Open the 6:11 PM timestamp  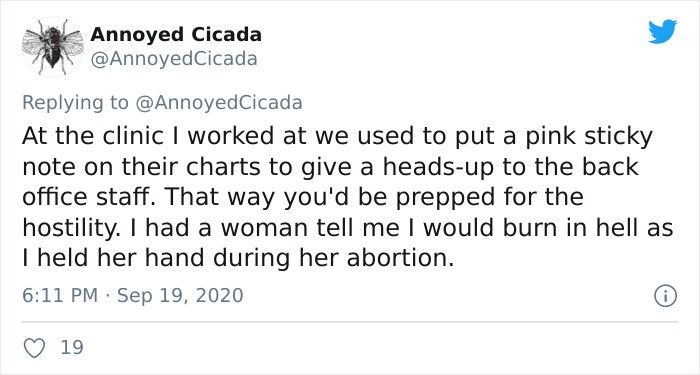tap(60, 296)
